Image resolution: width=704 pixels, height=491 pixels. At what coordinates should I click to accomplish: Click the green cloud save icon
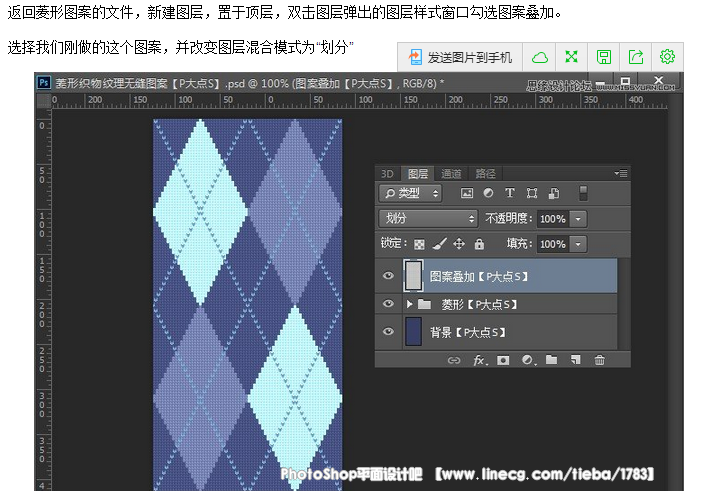[x=539, y=57]
